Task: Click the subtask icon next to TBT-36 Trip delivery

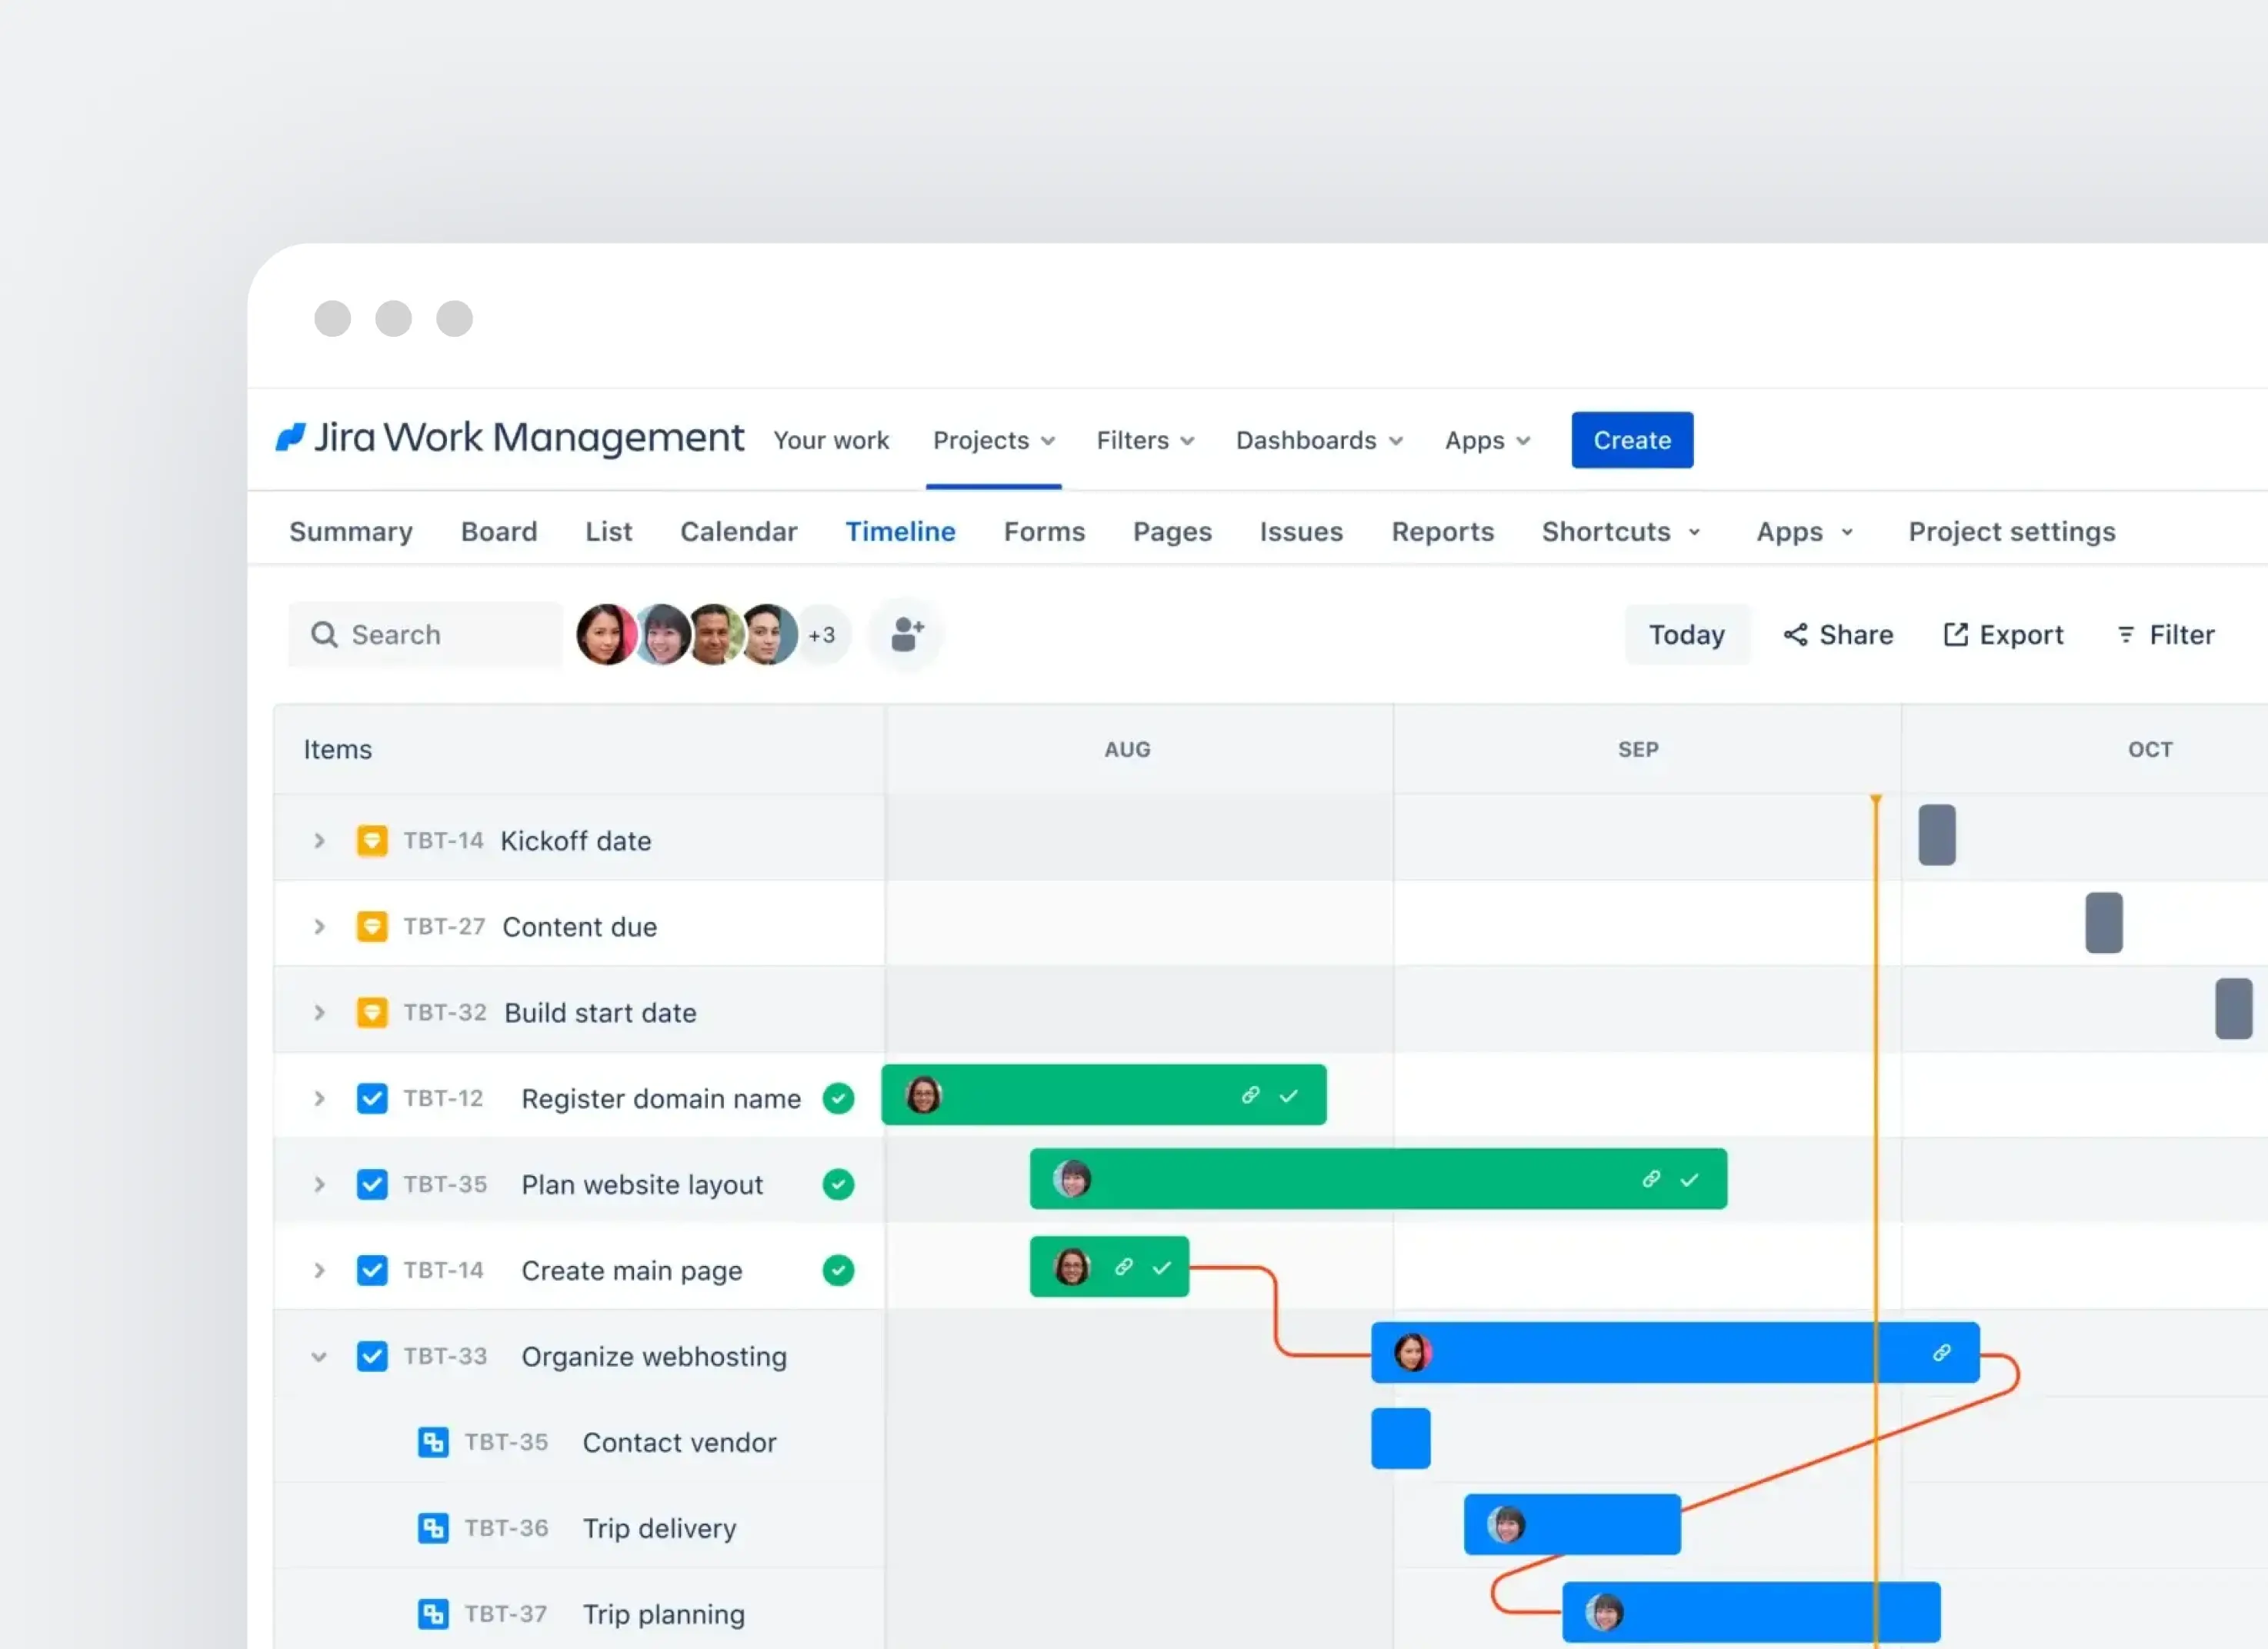Action: coord(433,1527)
